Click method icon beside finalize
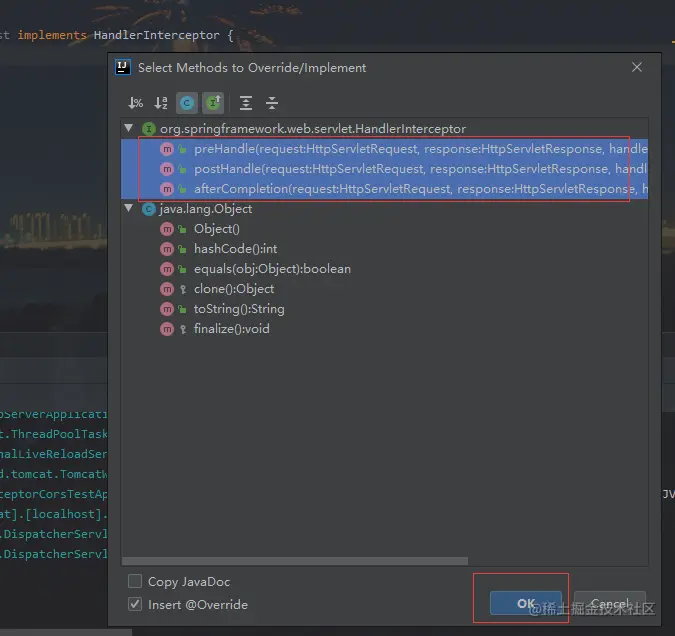 167,329
